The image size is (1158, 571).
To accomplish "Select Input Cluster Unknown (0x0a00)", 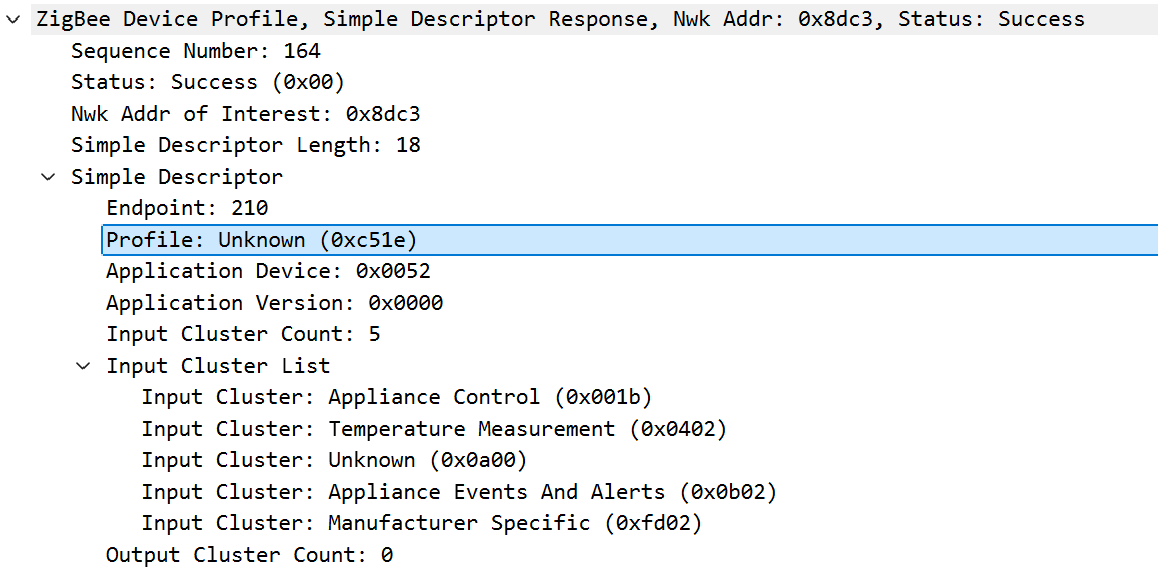I will (335, 460).
